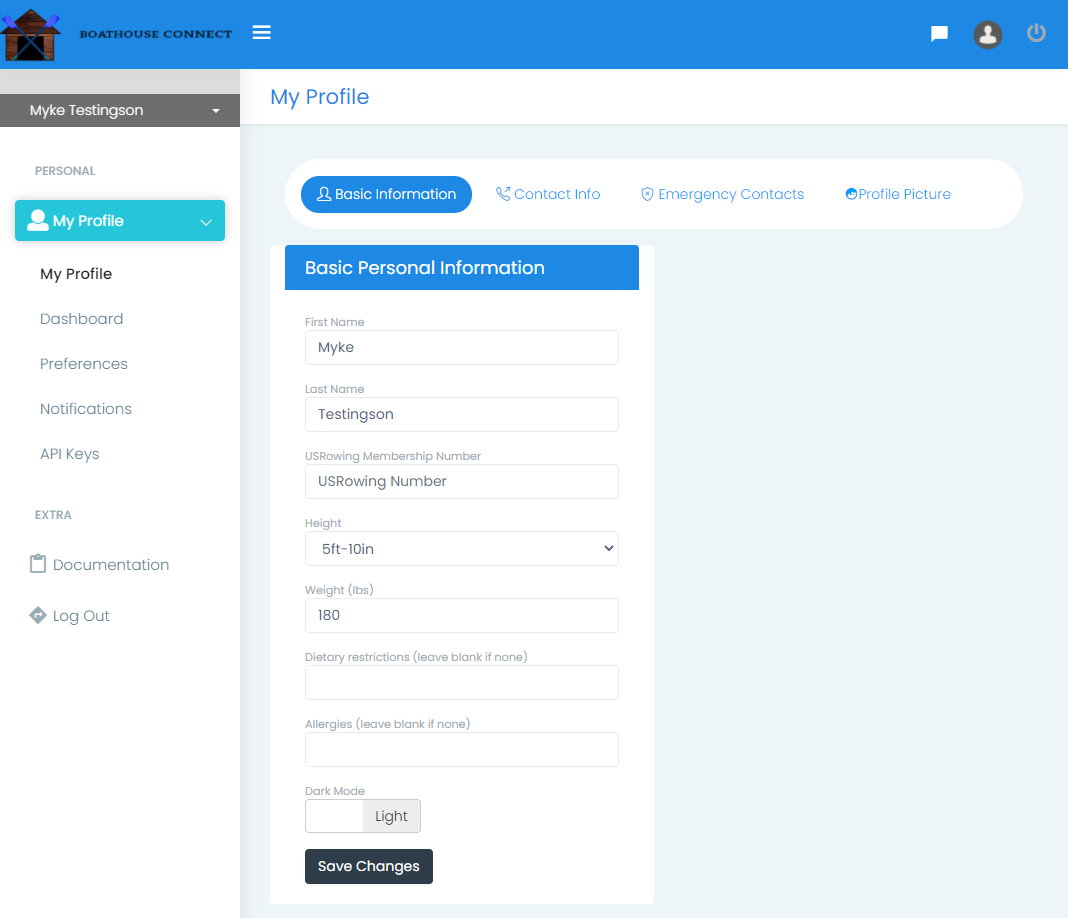Select the Basic Information tab
The height and width of the screenshot is (918, 1068).
pyautogui.click(x=386, y=194)
